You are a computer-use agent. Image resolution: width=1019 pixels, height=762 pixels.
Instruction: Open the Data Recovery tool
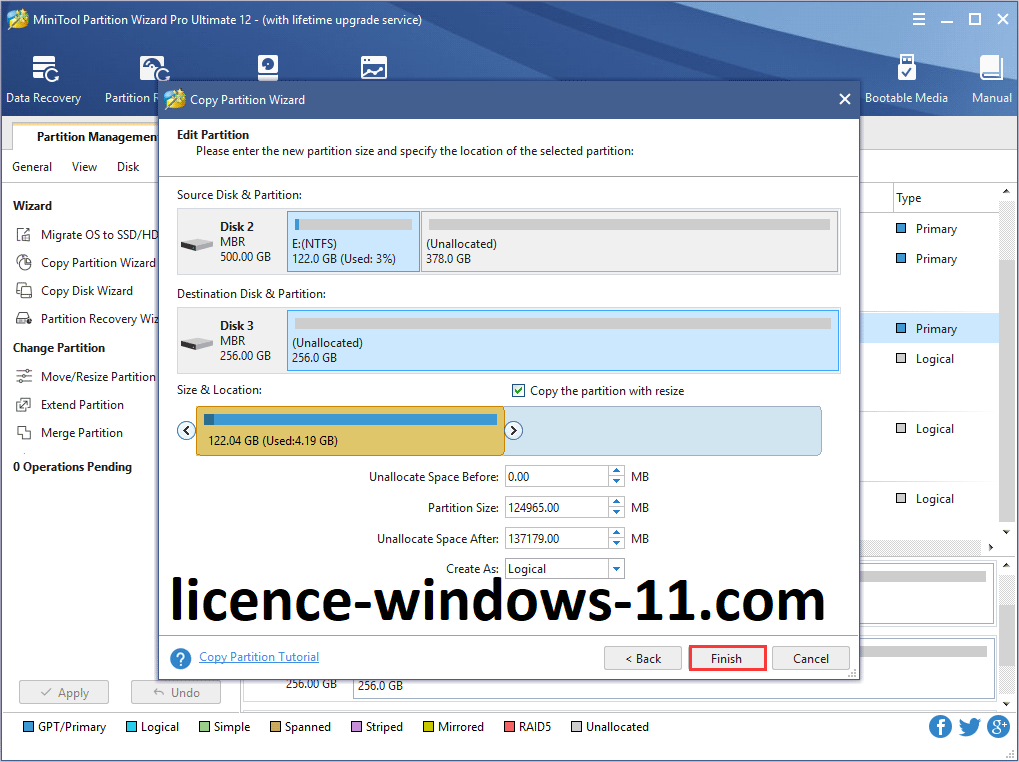pyautogui.click(x=43, y=79)
